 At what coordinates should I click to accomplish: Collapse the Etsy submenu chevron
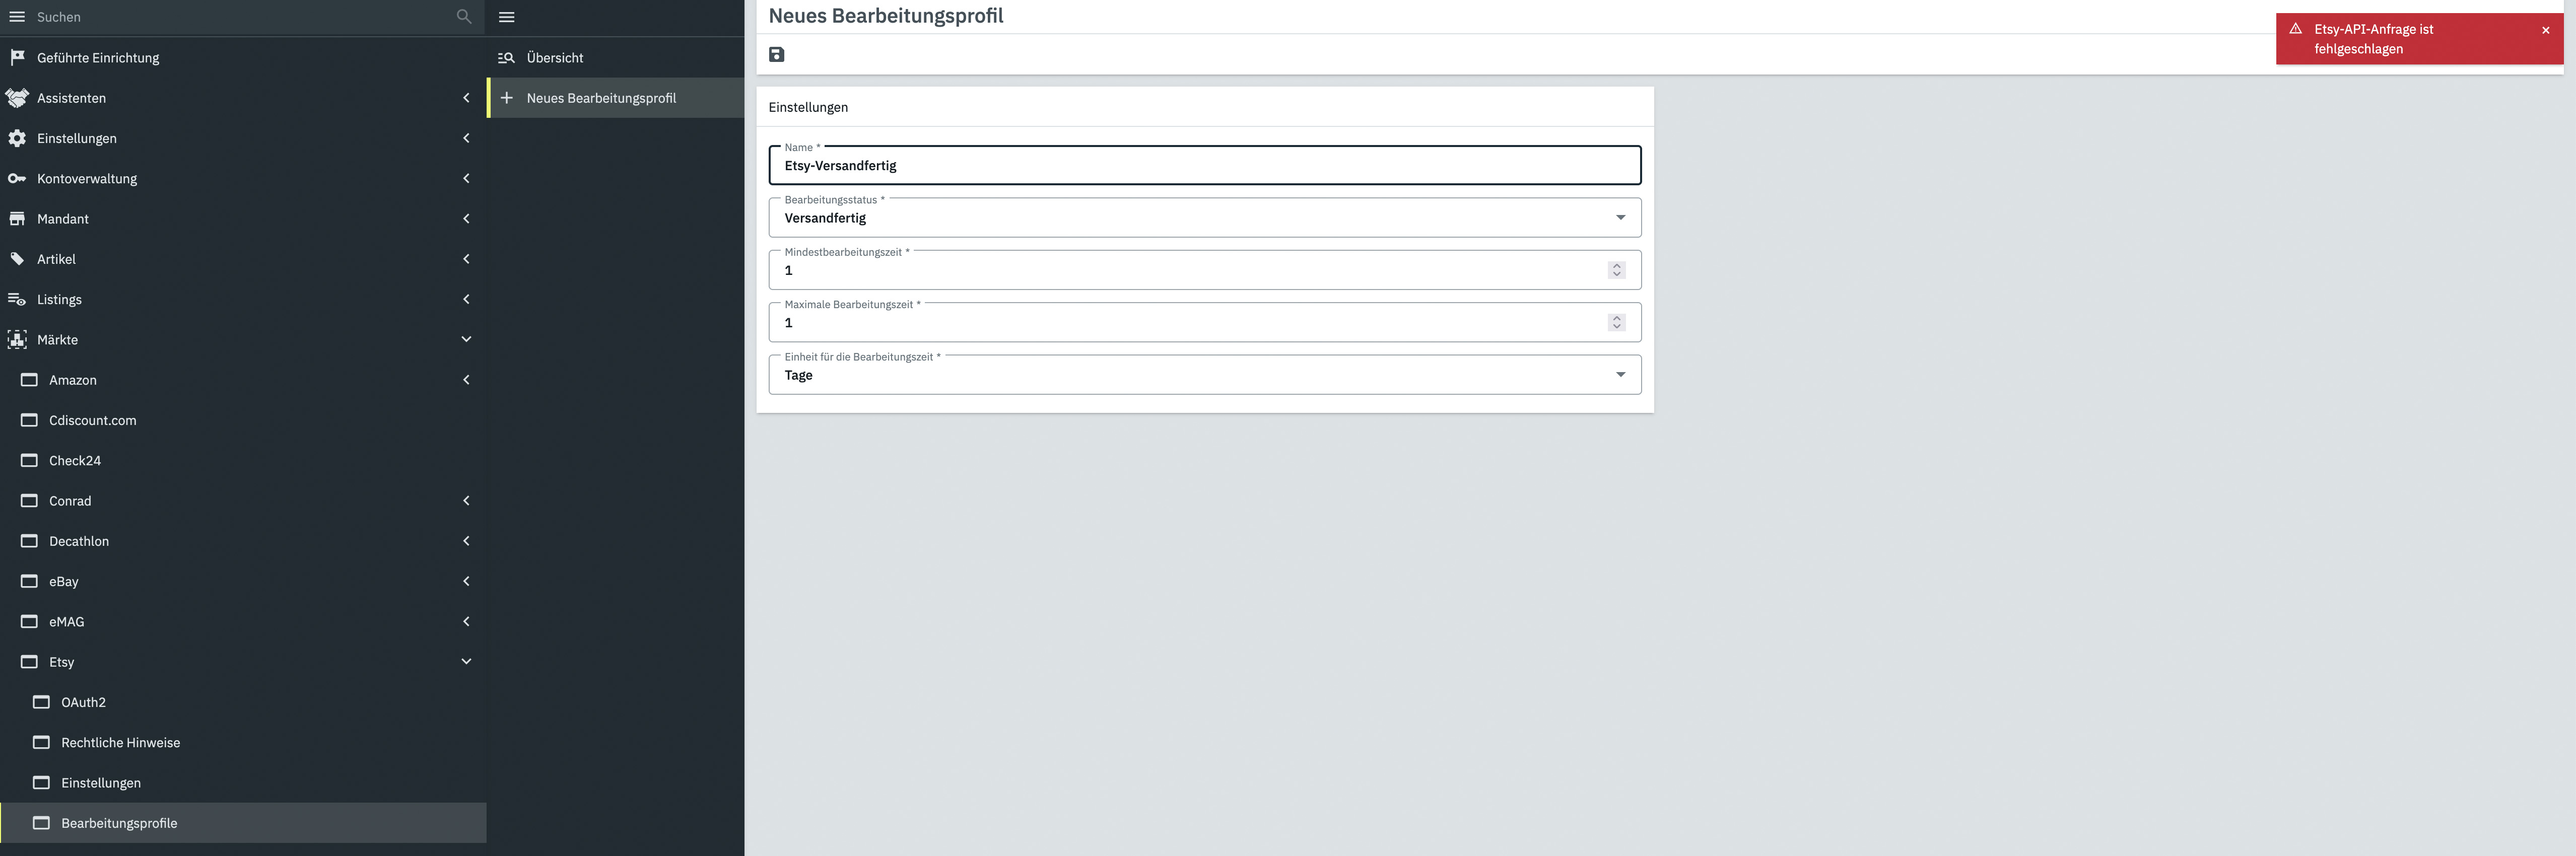466,661
